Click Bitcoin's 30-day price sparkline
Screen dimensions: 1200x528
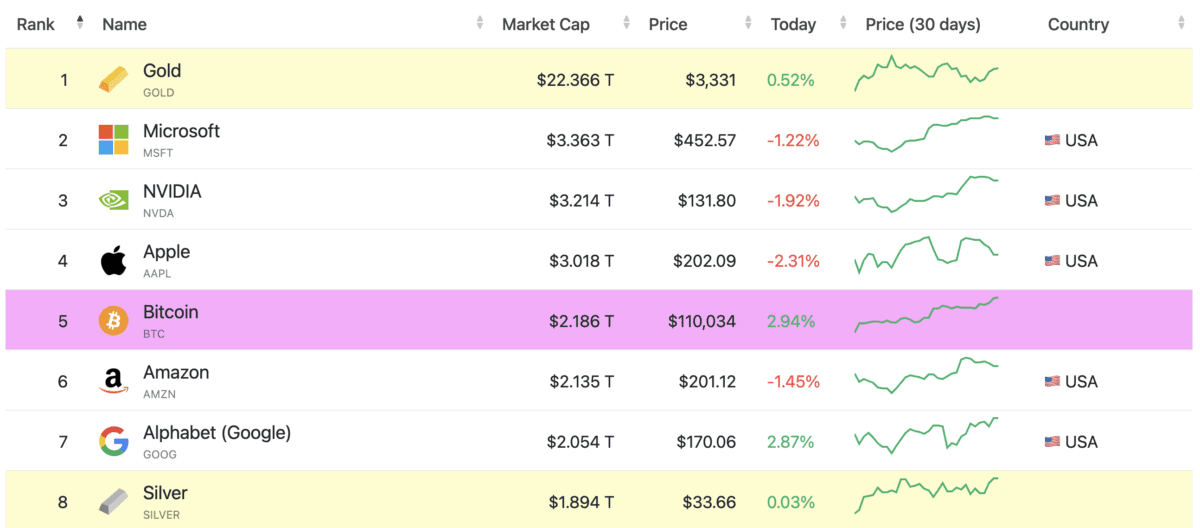926,314
